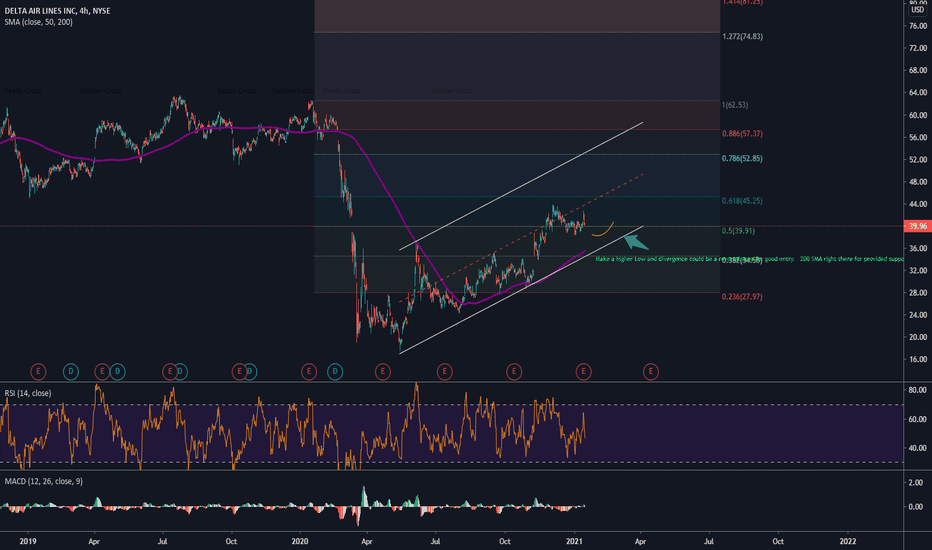Viewport: 932px width, 550px height.
Task: Open the earnings E marker at April 2019
Action: (102, 372)
